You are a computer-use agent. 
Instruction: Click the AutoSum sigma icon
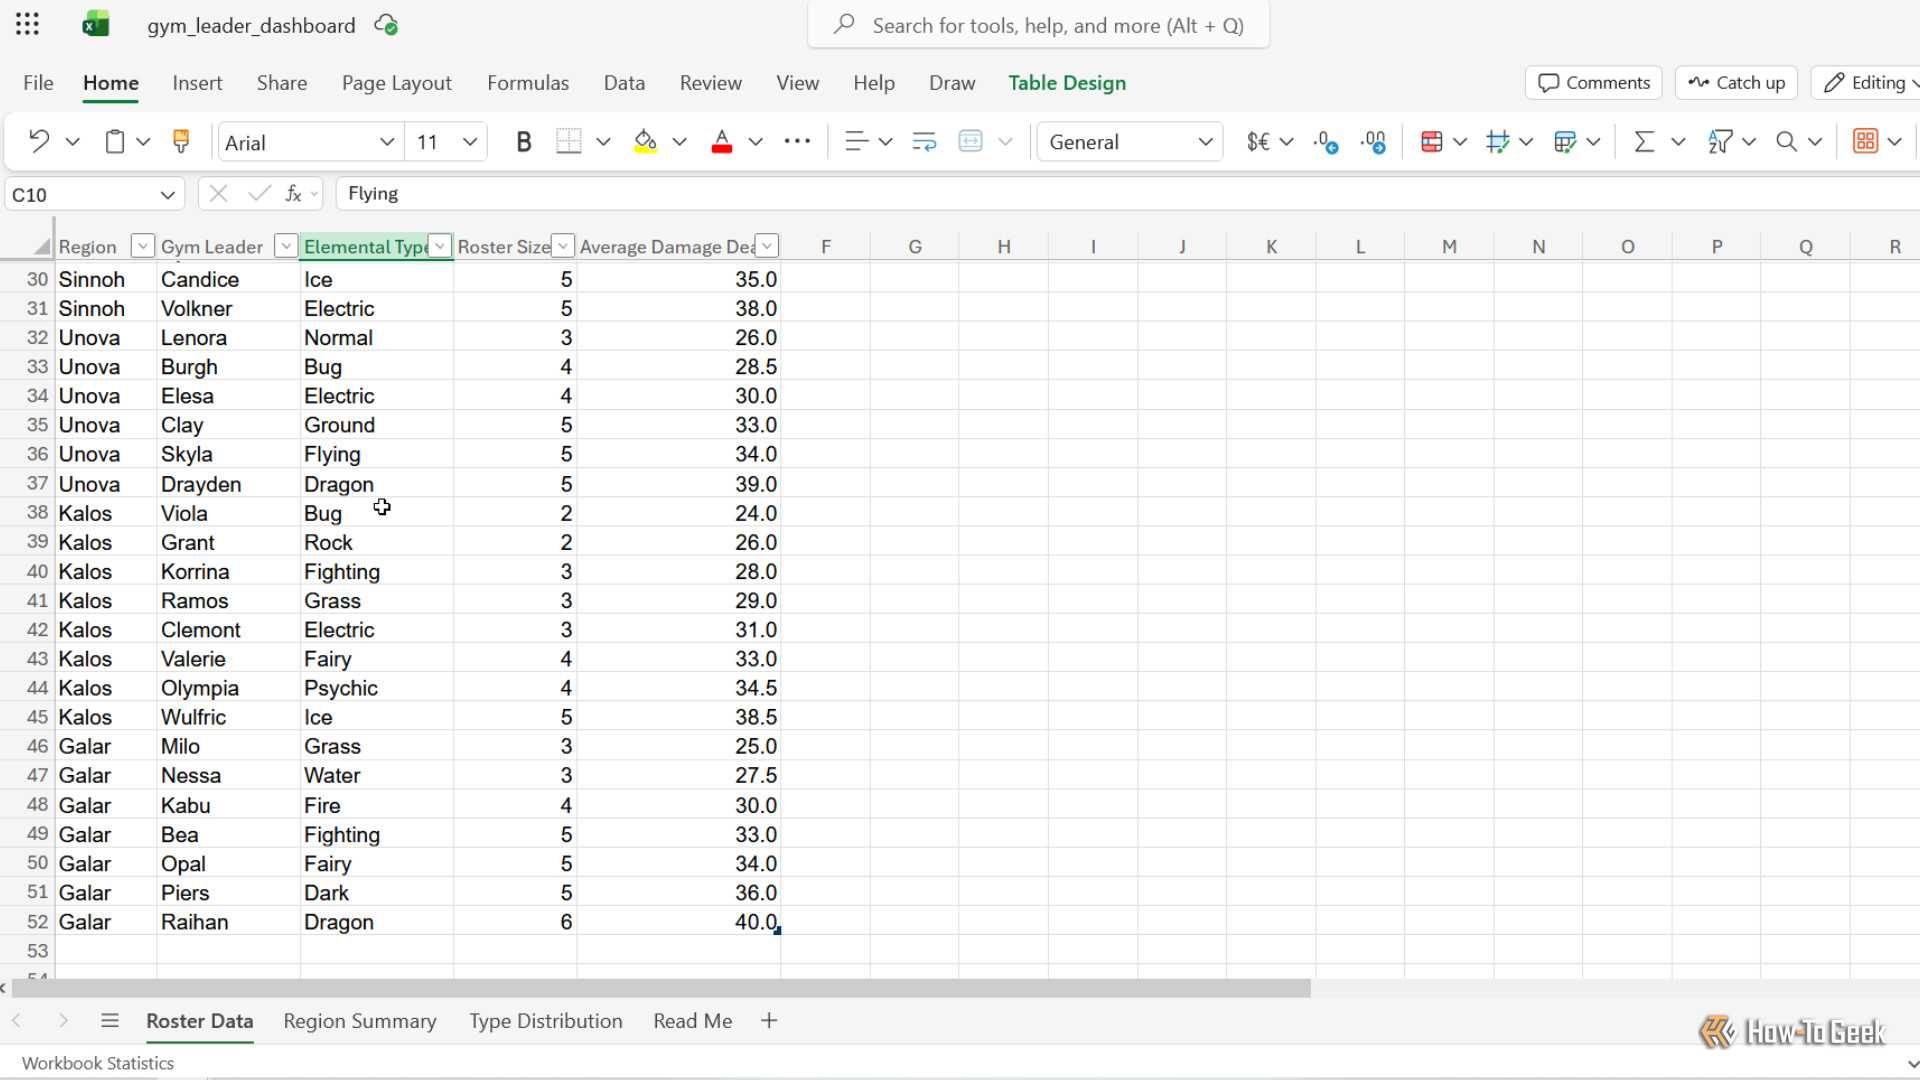[x=1643, y=142]
